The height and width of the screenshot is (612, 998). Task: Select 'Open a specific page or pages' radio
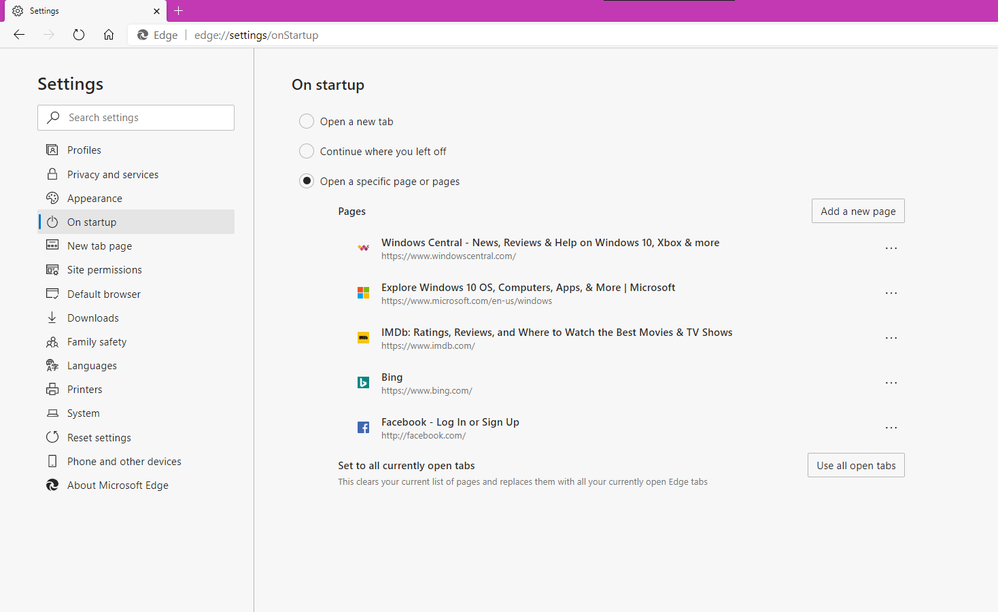tap(307, 181)
